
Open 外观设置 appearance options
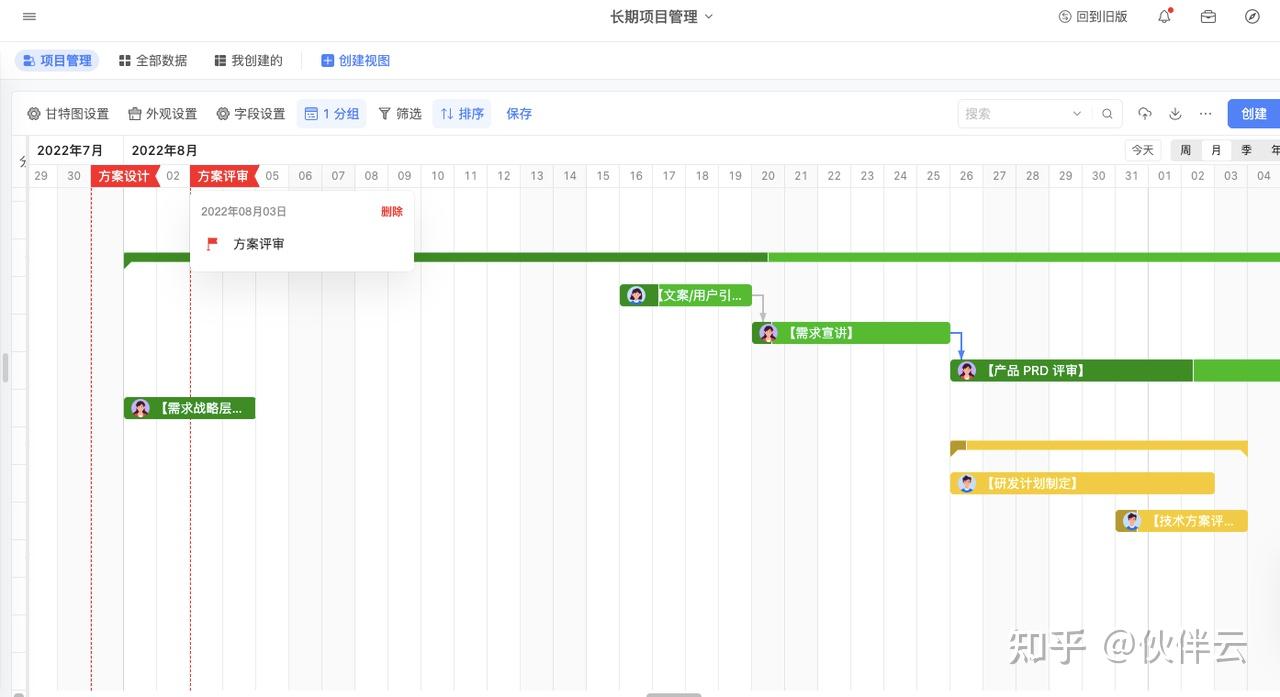(x=163, y=114)
